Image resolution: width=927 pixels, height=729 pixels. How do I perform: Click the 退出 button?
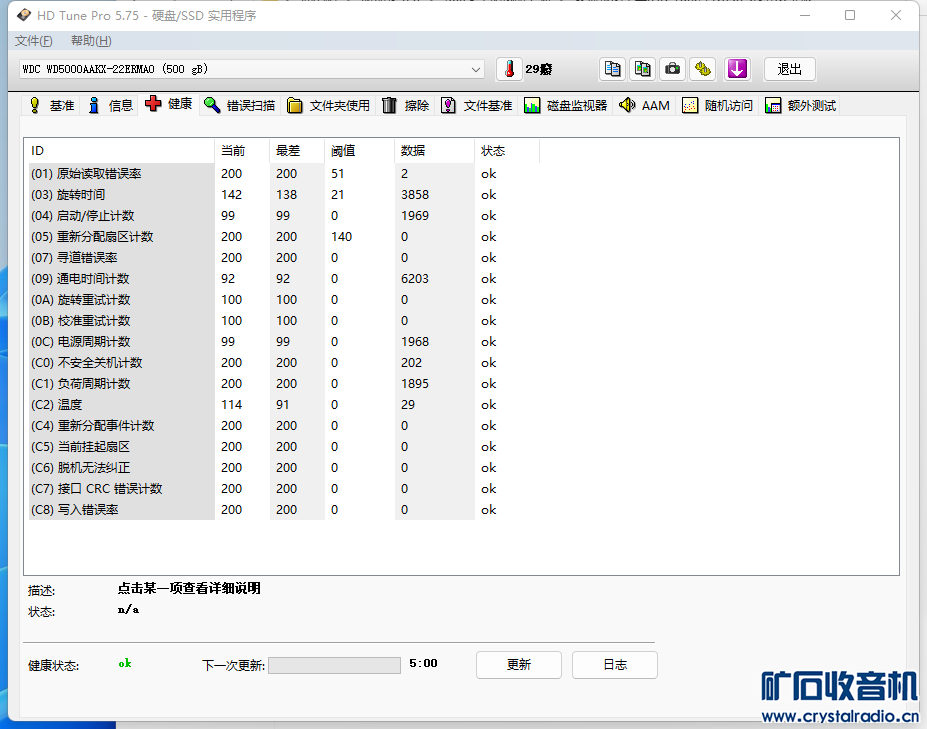tap(790, 69)
